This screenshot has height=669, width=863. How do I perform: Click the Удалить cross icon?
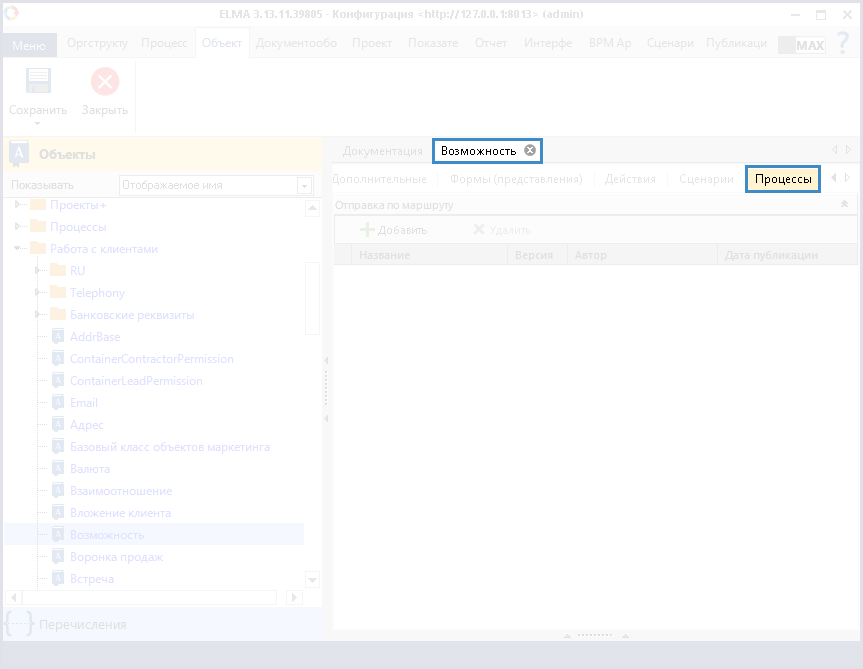479,230
